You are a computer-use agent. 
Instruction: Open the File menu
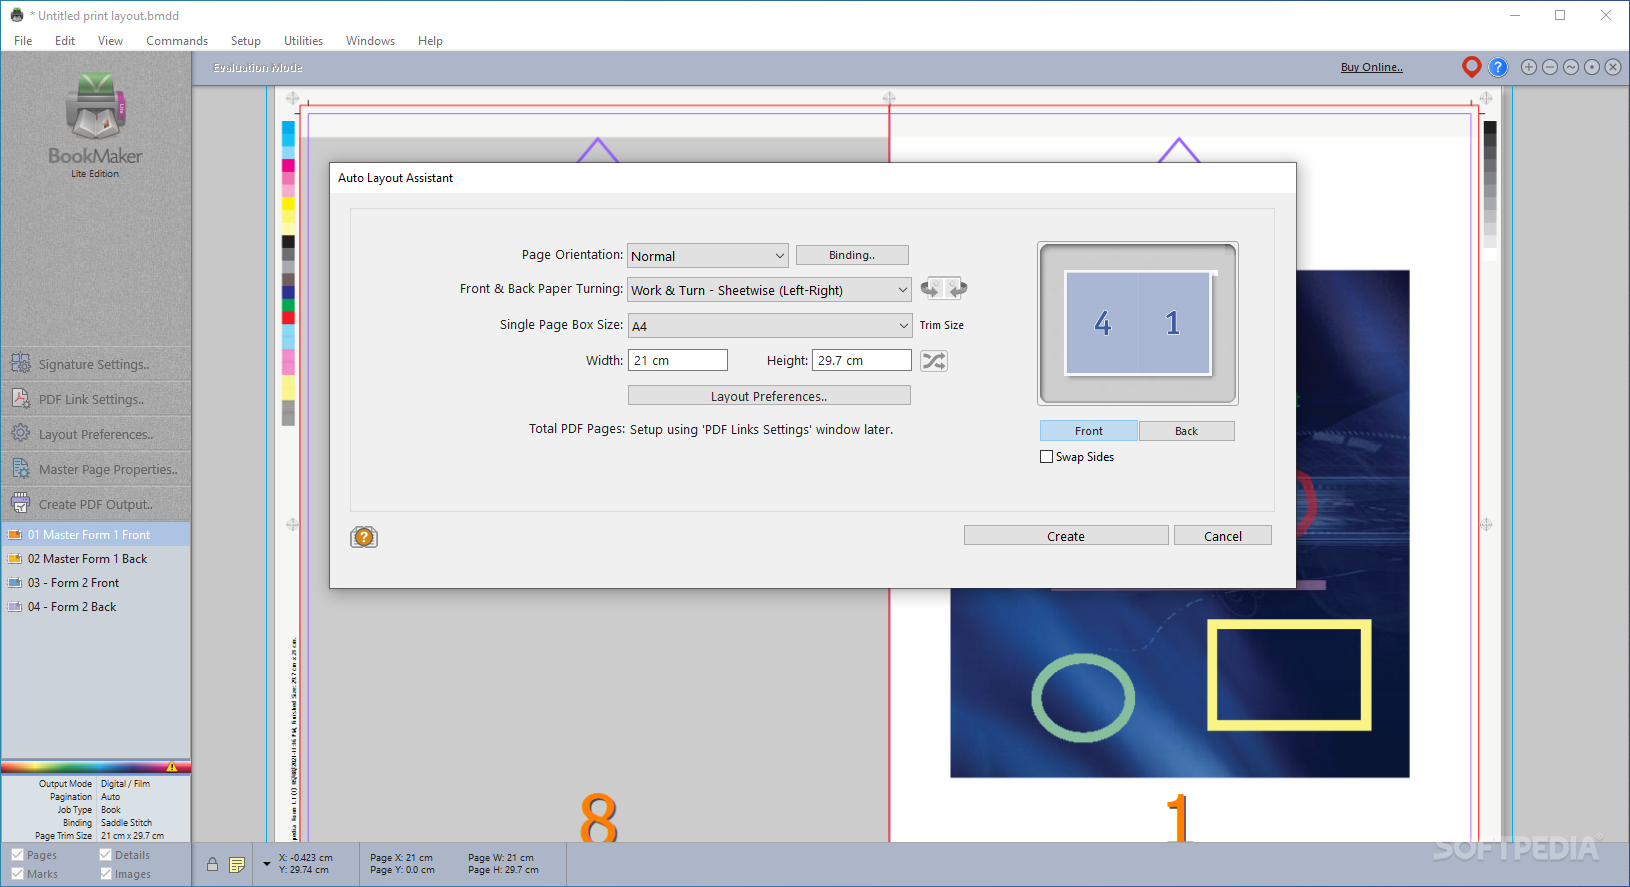pos(23,41)
